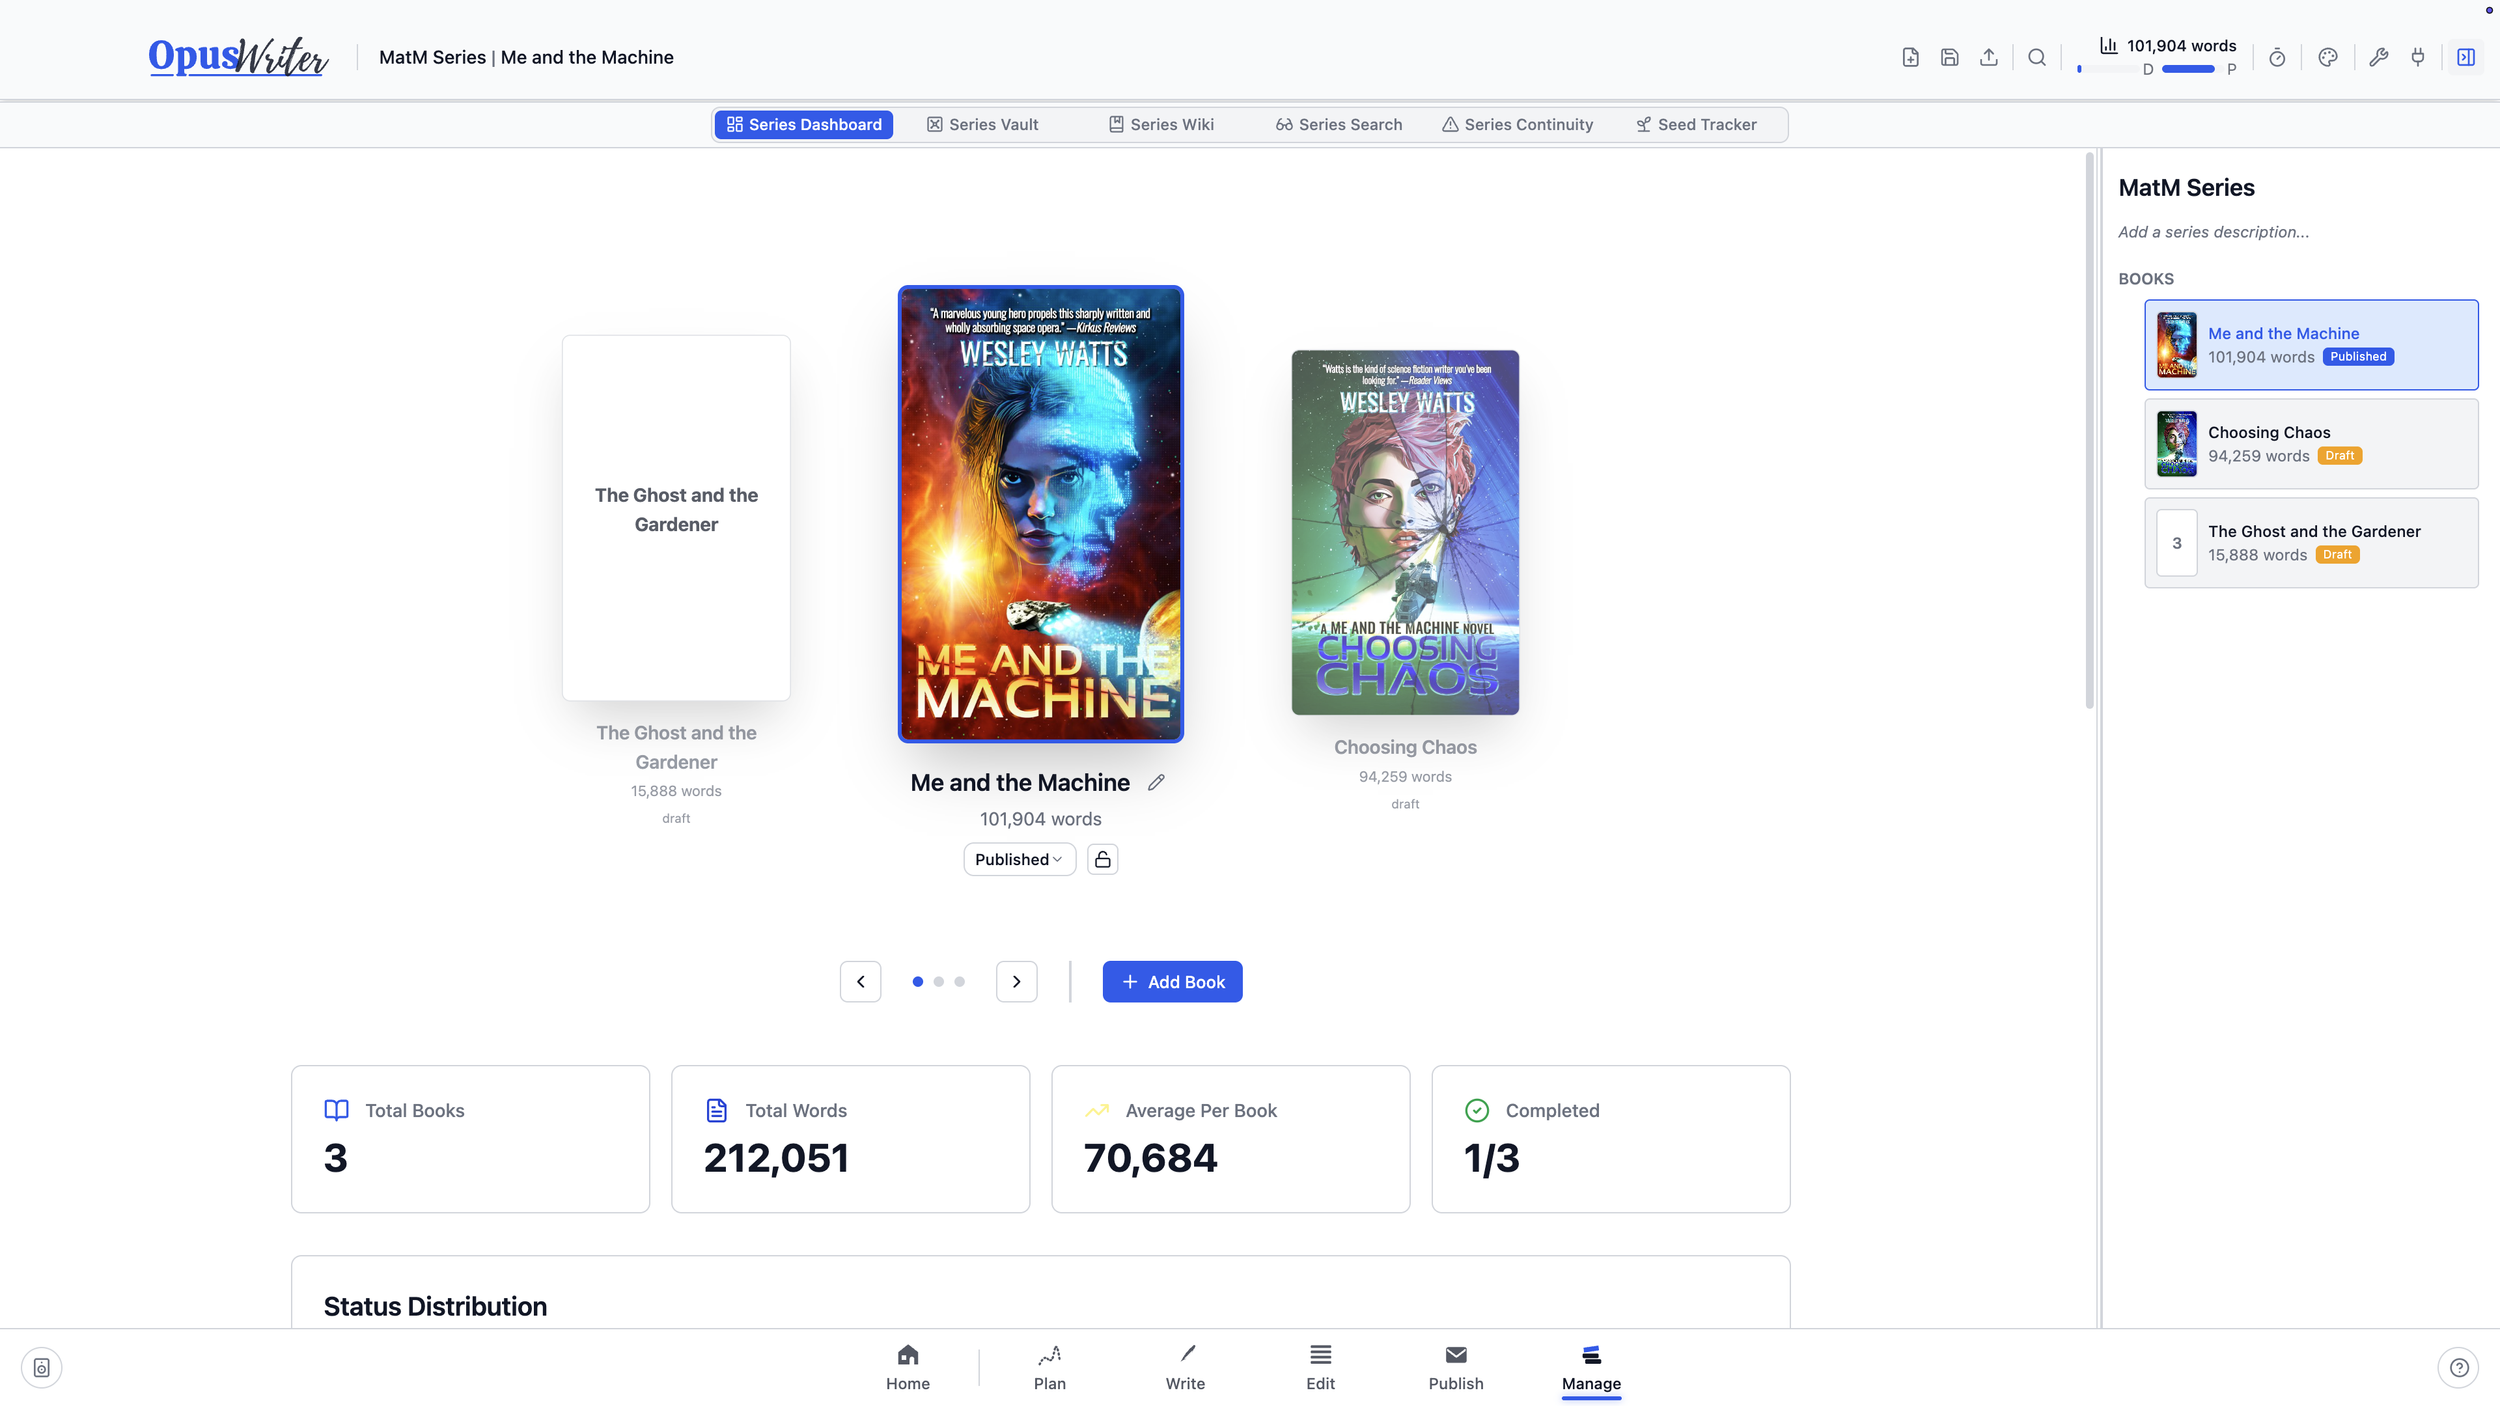Click the number 3 placeholder cover in sidebar
The width and height of the screenshot is (2500, 1406).
pyautogui.click(x=2176, y=543)
